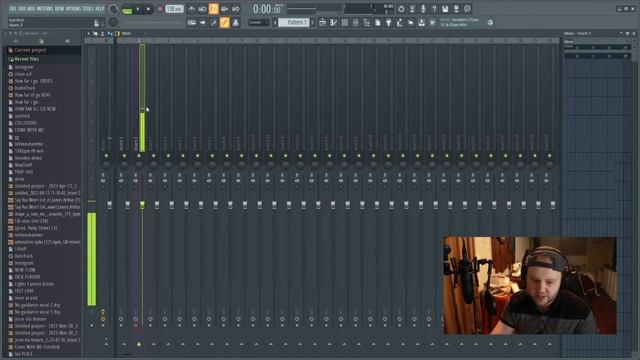Click the webcam video thumbnail
The width and height of the screenshot is (640, 360).
click(530, 285)
